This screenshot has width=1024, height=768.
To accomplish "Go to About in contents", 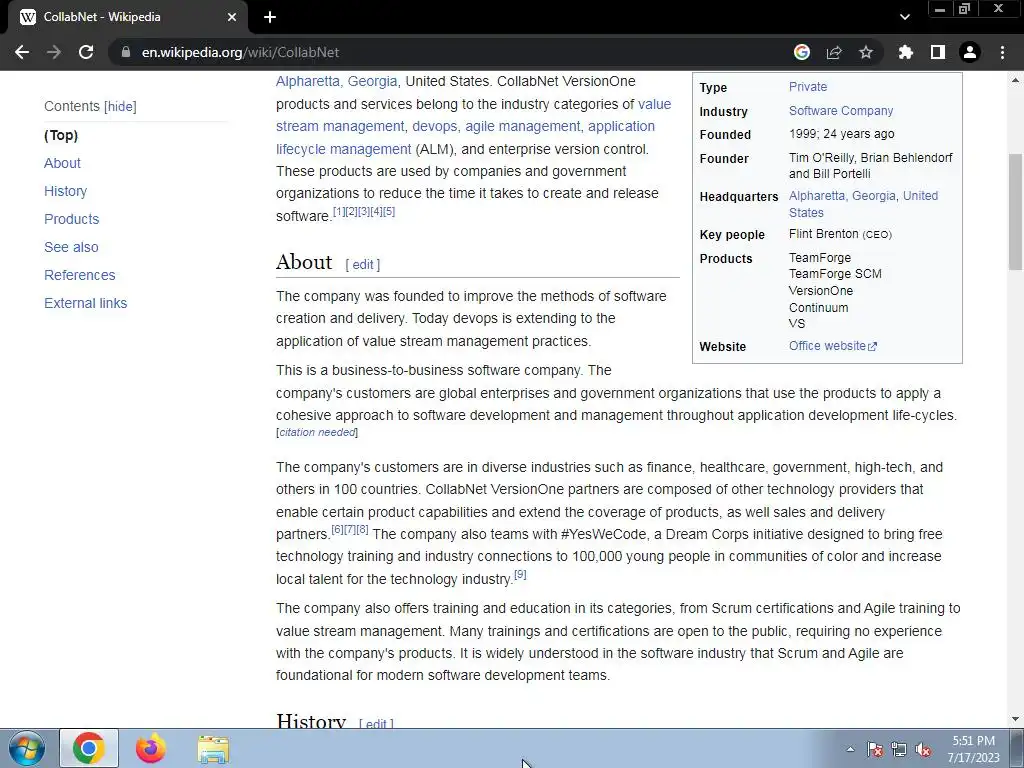I will coord(62,163).
